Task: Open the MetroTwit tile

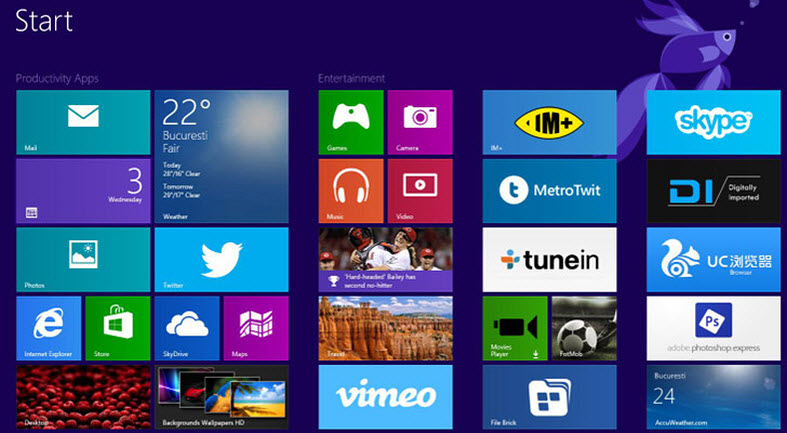Action: tap(549, 190)
